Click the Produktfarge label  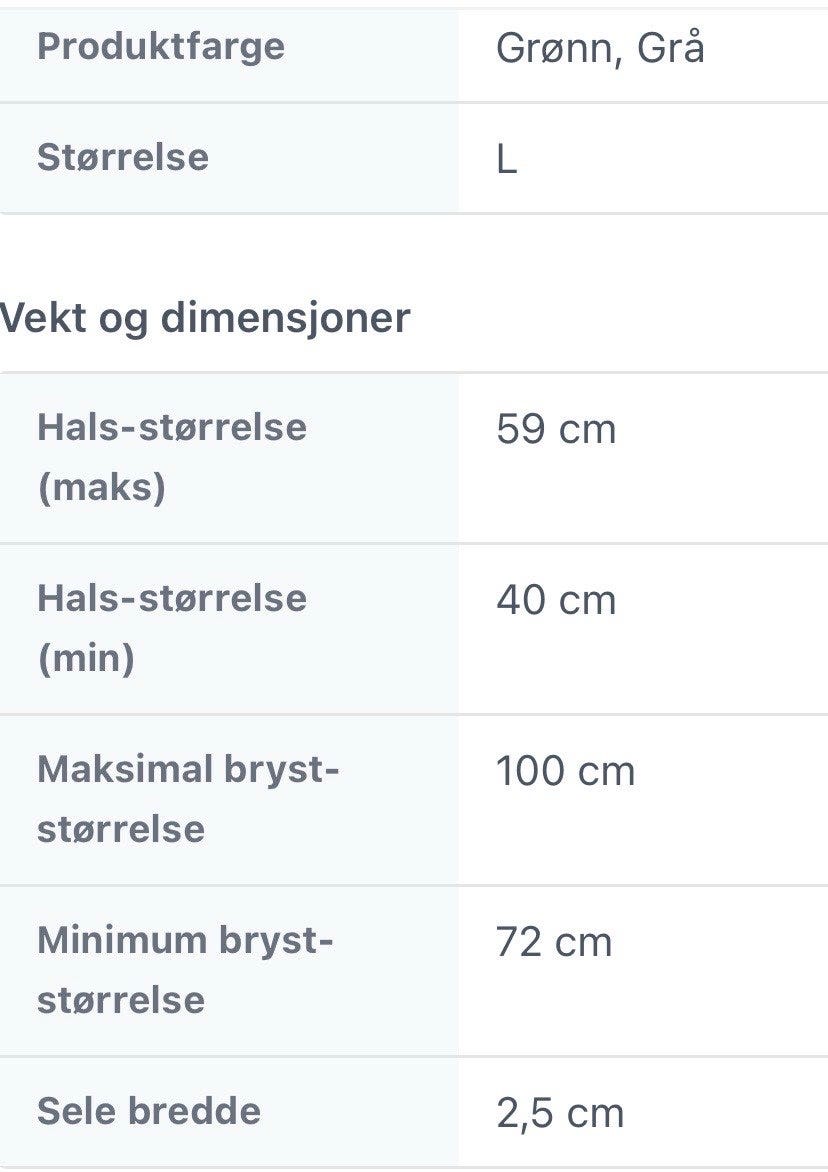[160, 47]
